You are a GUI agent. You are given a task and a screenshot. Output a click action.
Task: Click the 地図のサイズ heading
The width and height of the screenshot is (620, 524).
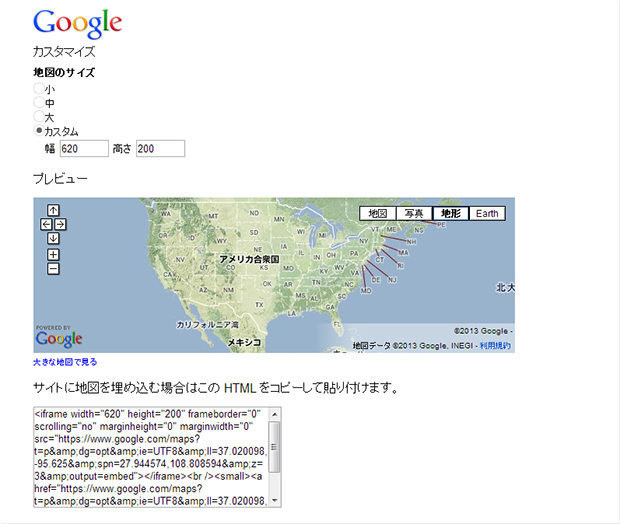click(x=64, y=73)
